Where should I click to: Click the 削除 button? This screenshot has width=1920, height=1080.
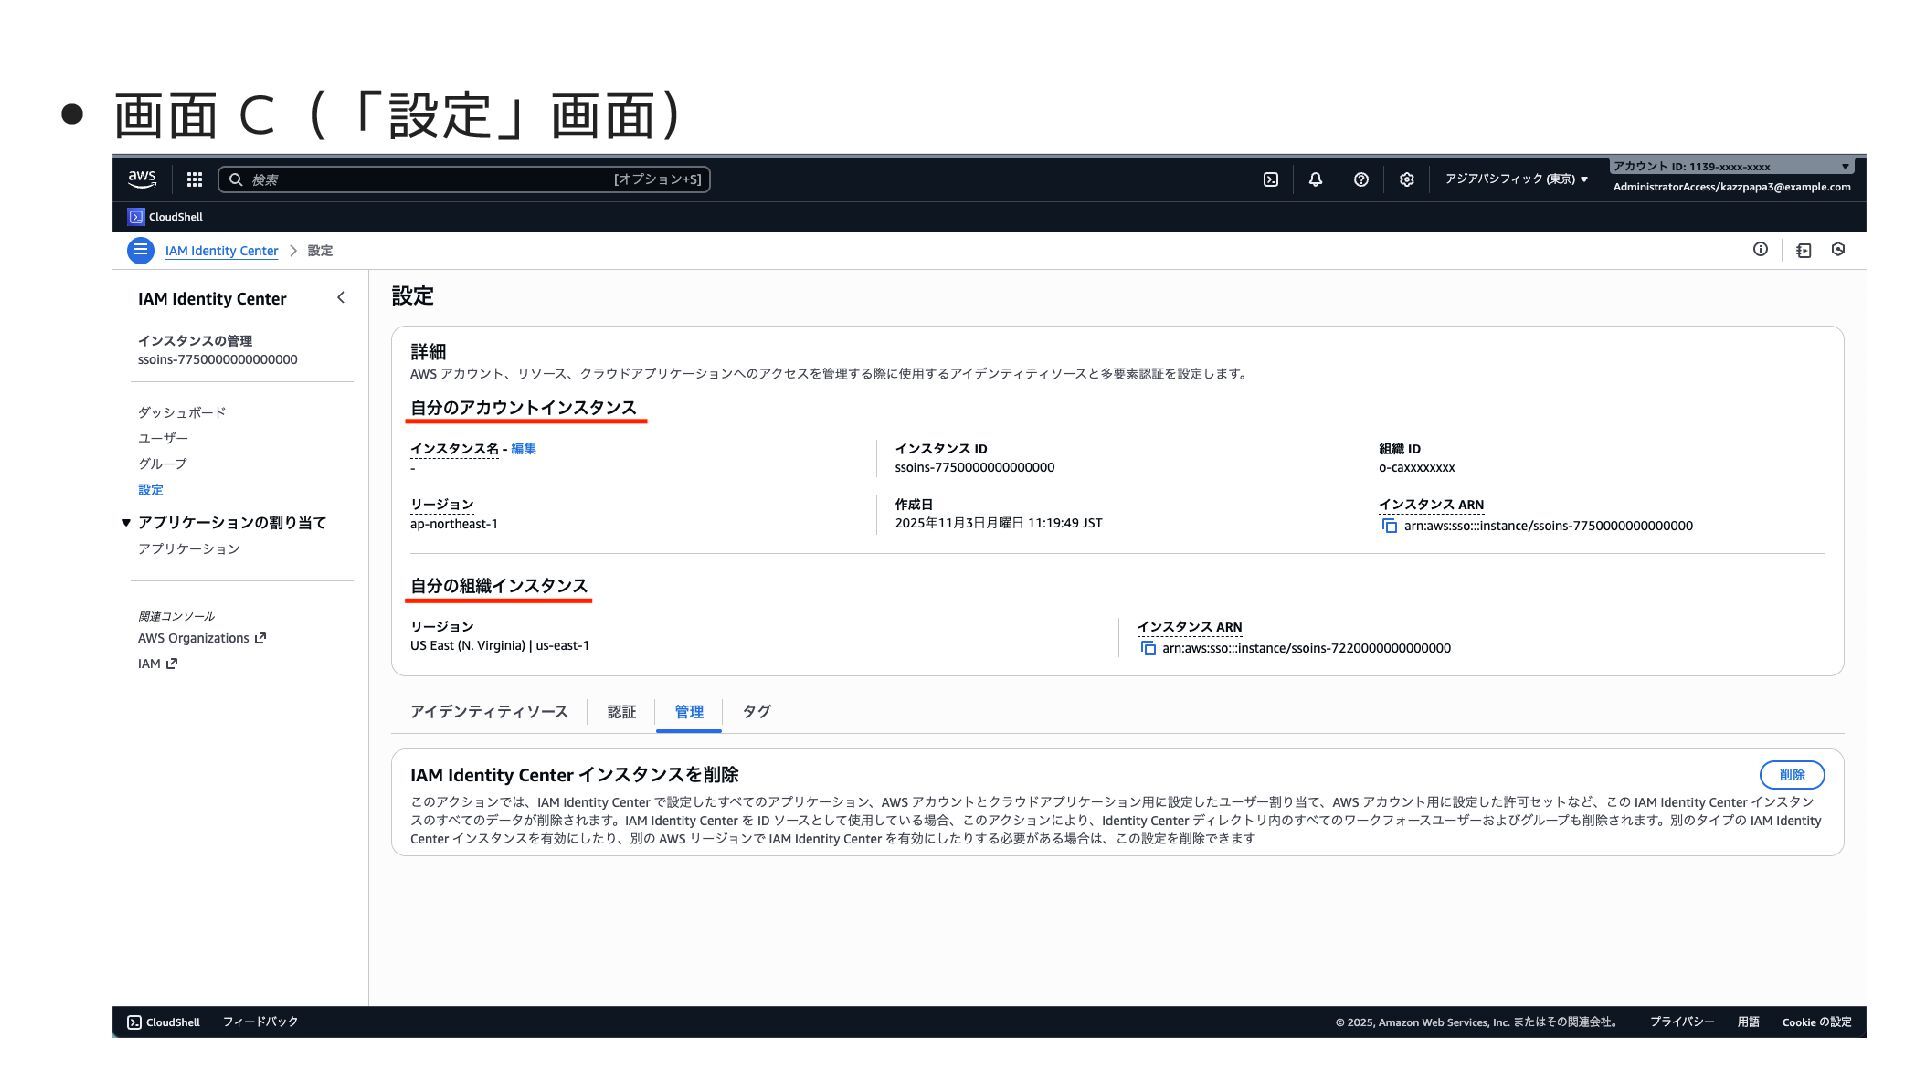click(1791, 775)
